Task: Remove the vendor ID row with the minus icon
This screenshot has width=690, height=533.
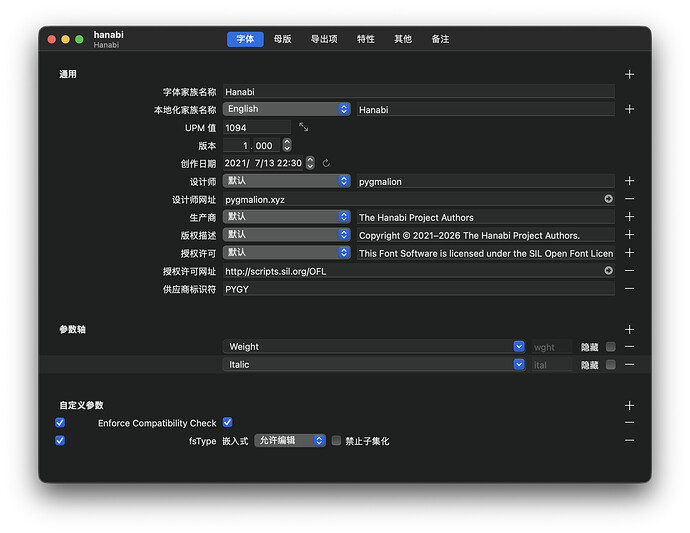Action: tap(629, 289)
